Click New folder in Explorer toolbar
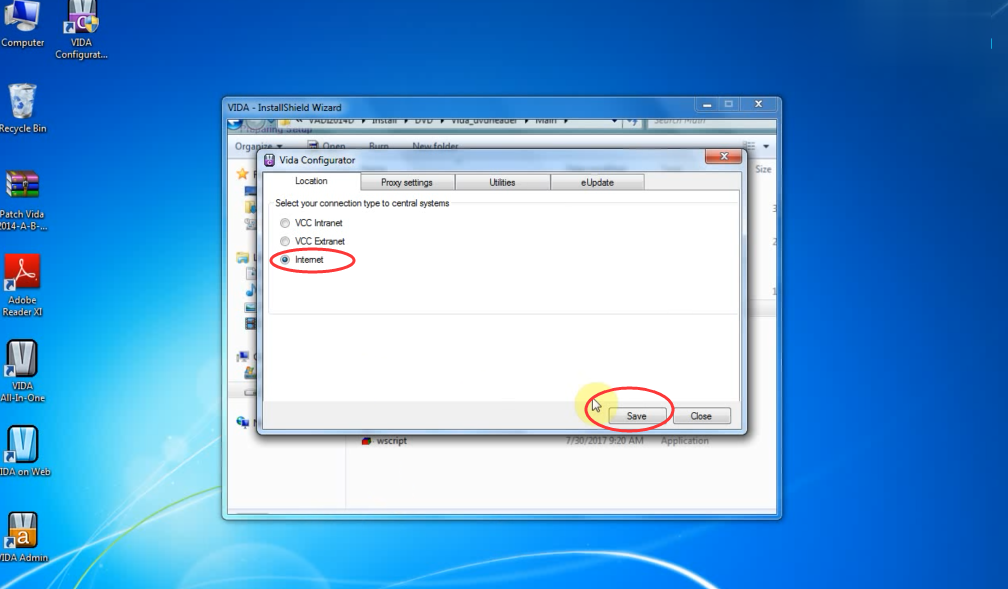This screenshot has height=589, width=1008. coord(435,147)
